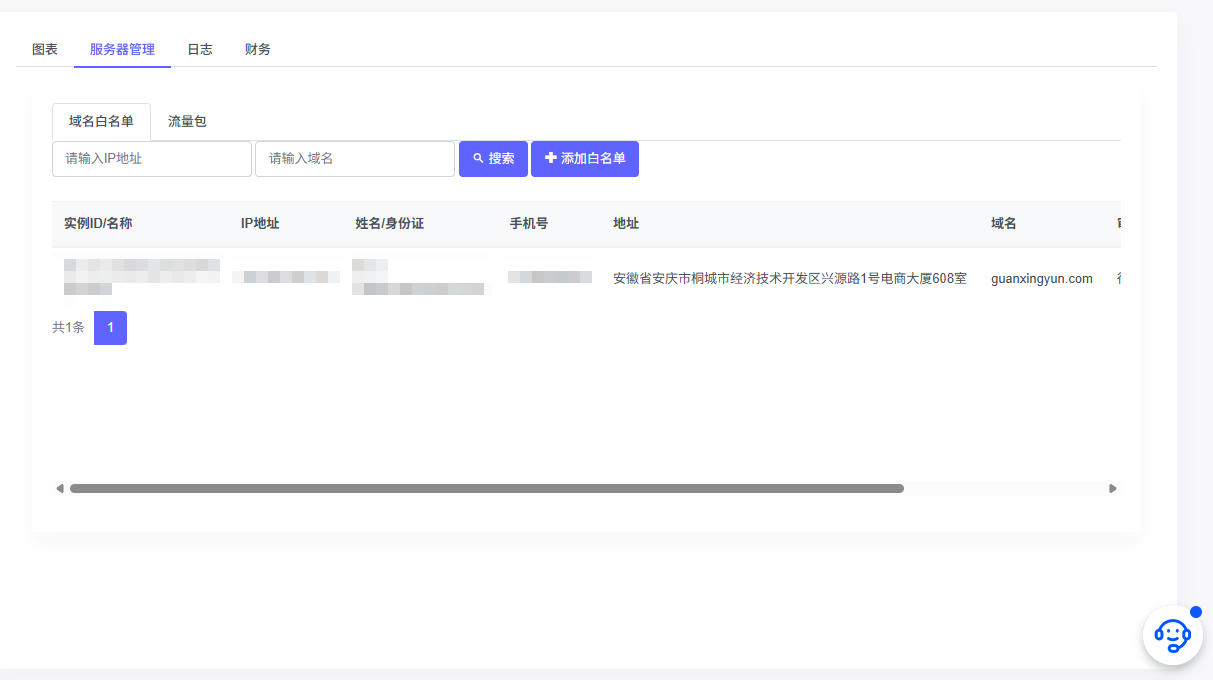Switch to the 日志 tab
The height and width of the screenshot is (680, 1213).
pos(199,48)
